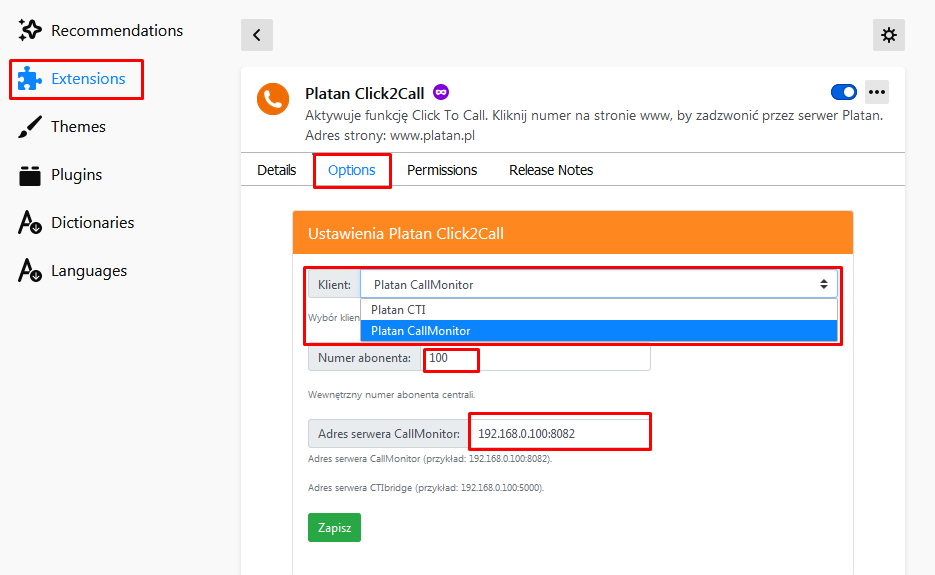
Task: Disable the Platan Click2Call extension toggle
Action: coord(843,92)
